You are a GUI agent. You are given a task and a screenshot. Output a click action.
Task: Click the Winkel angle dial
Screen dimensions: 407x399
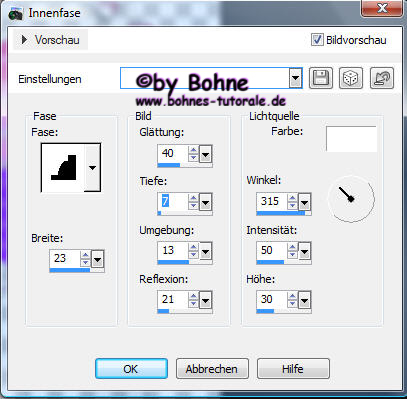coord(351,199)
